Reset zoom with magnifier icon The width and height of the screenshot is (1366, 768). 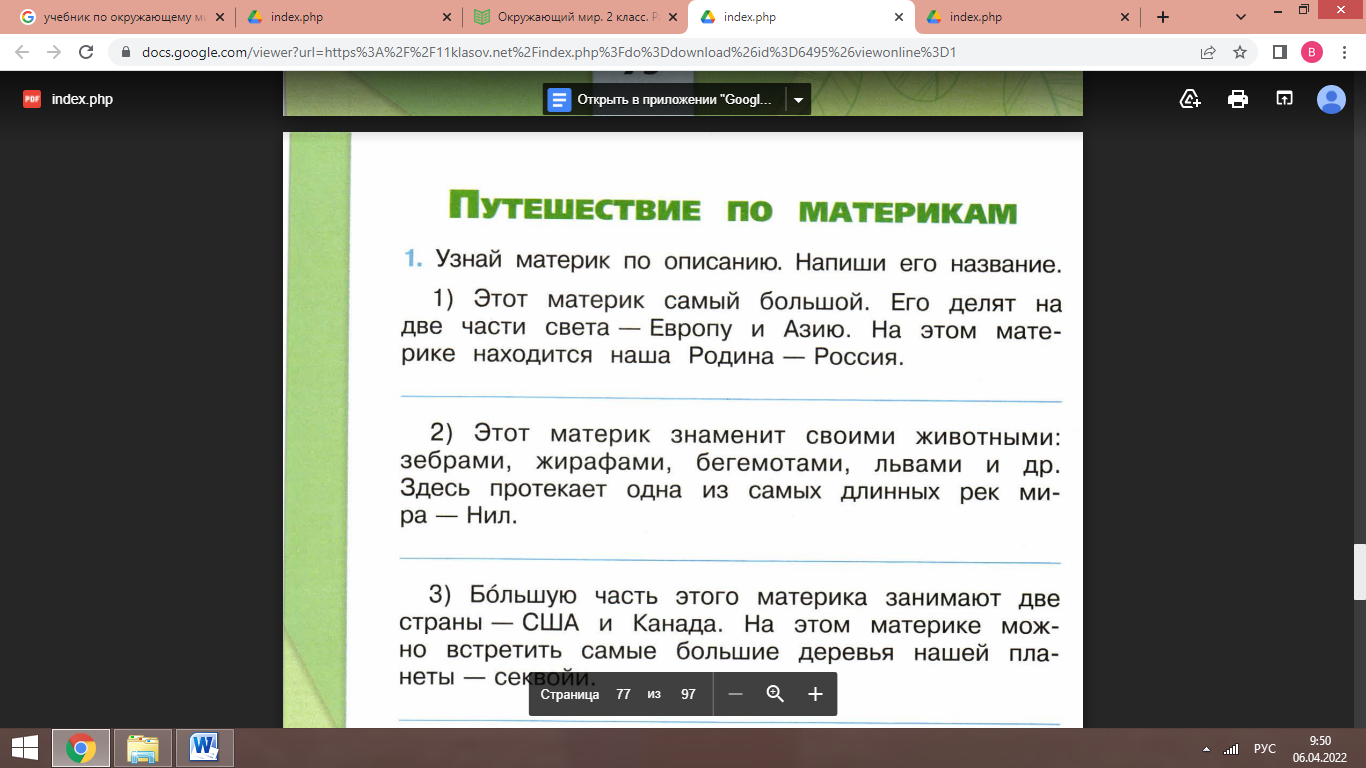pos(775,694)
